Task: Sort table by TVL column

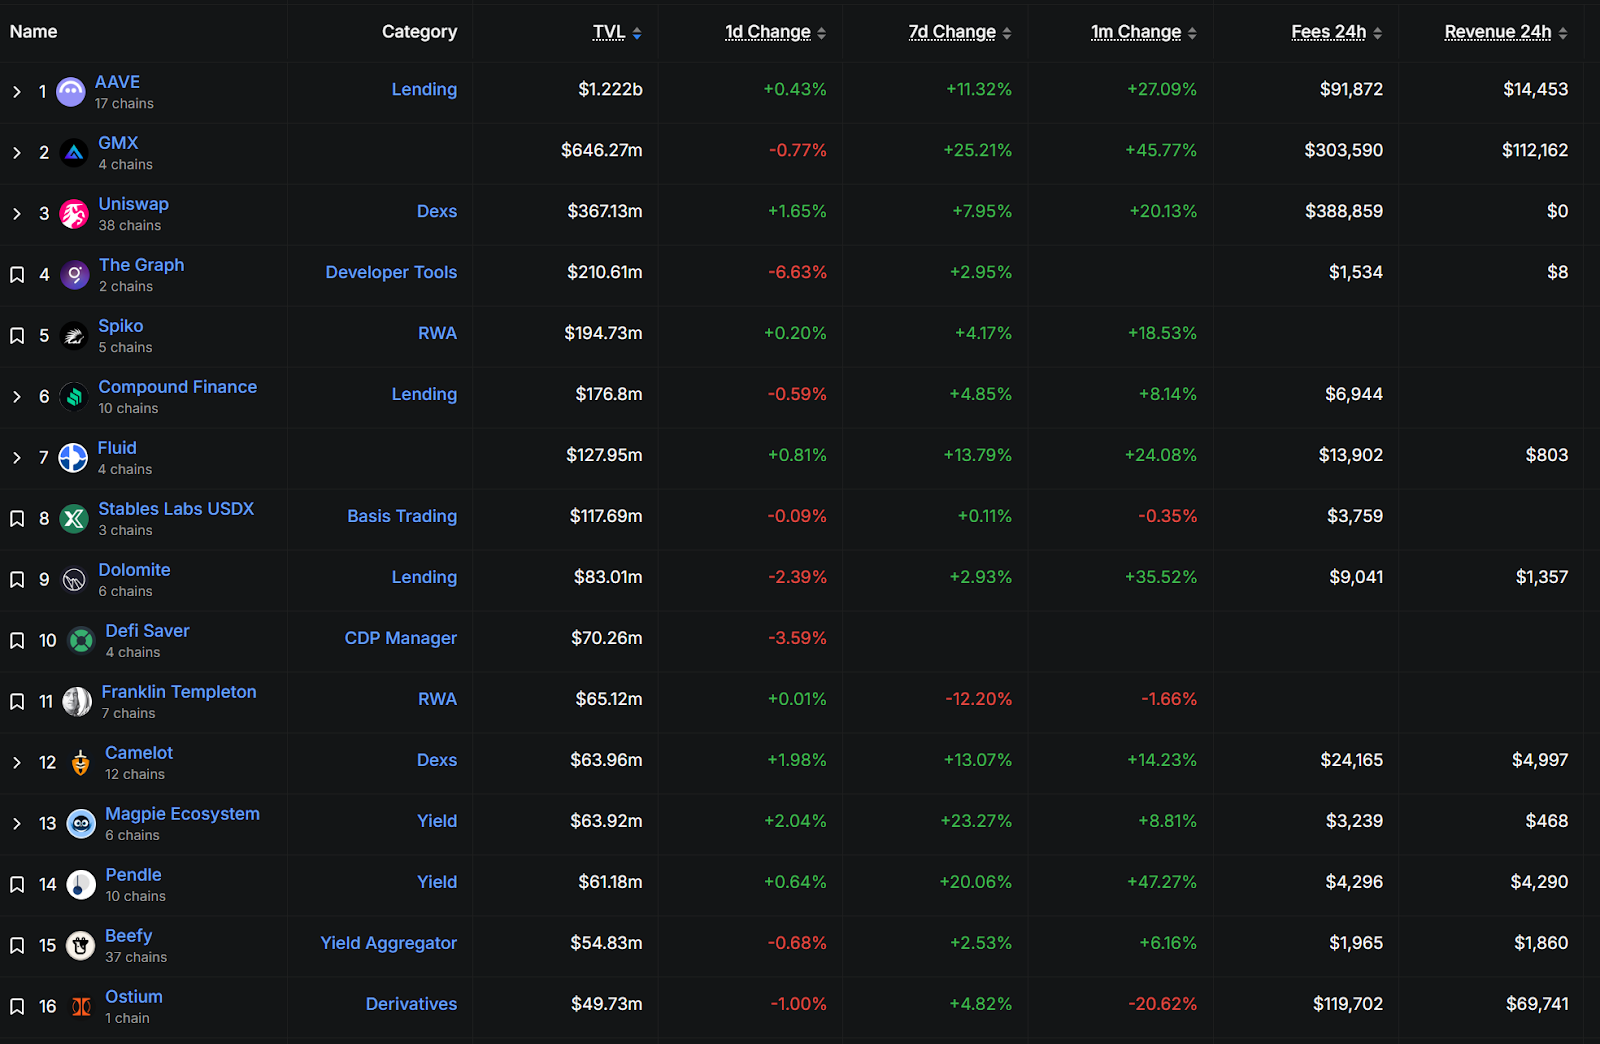Action: click(x=617, y=32)
